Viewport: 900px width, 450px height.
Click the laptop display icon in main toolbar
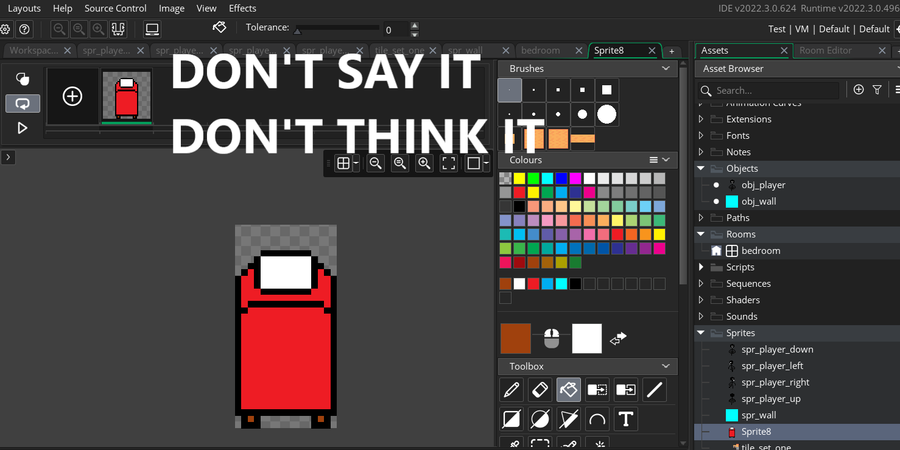152,29
